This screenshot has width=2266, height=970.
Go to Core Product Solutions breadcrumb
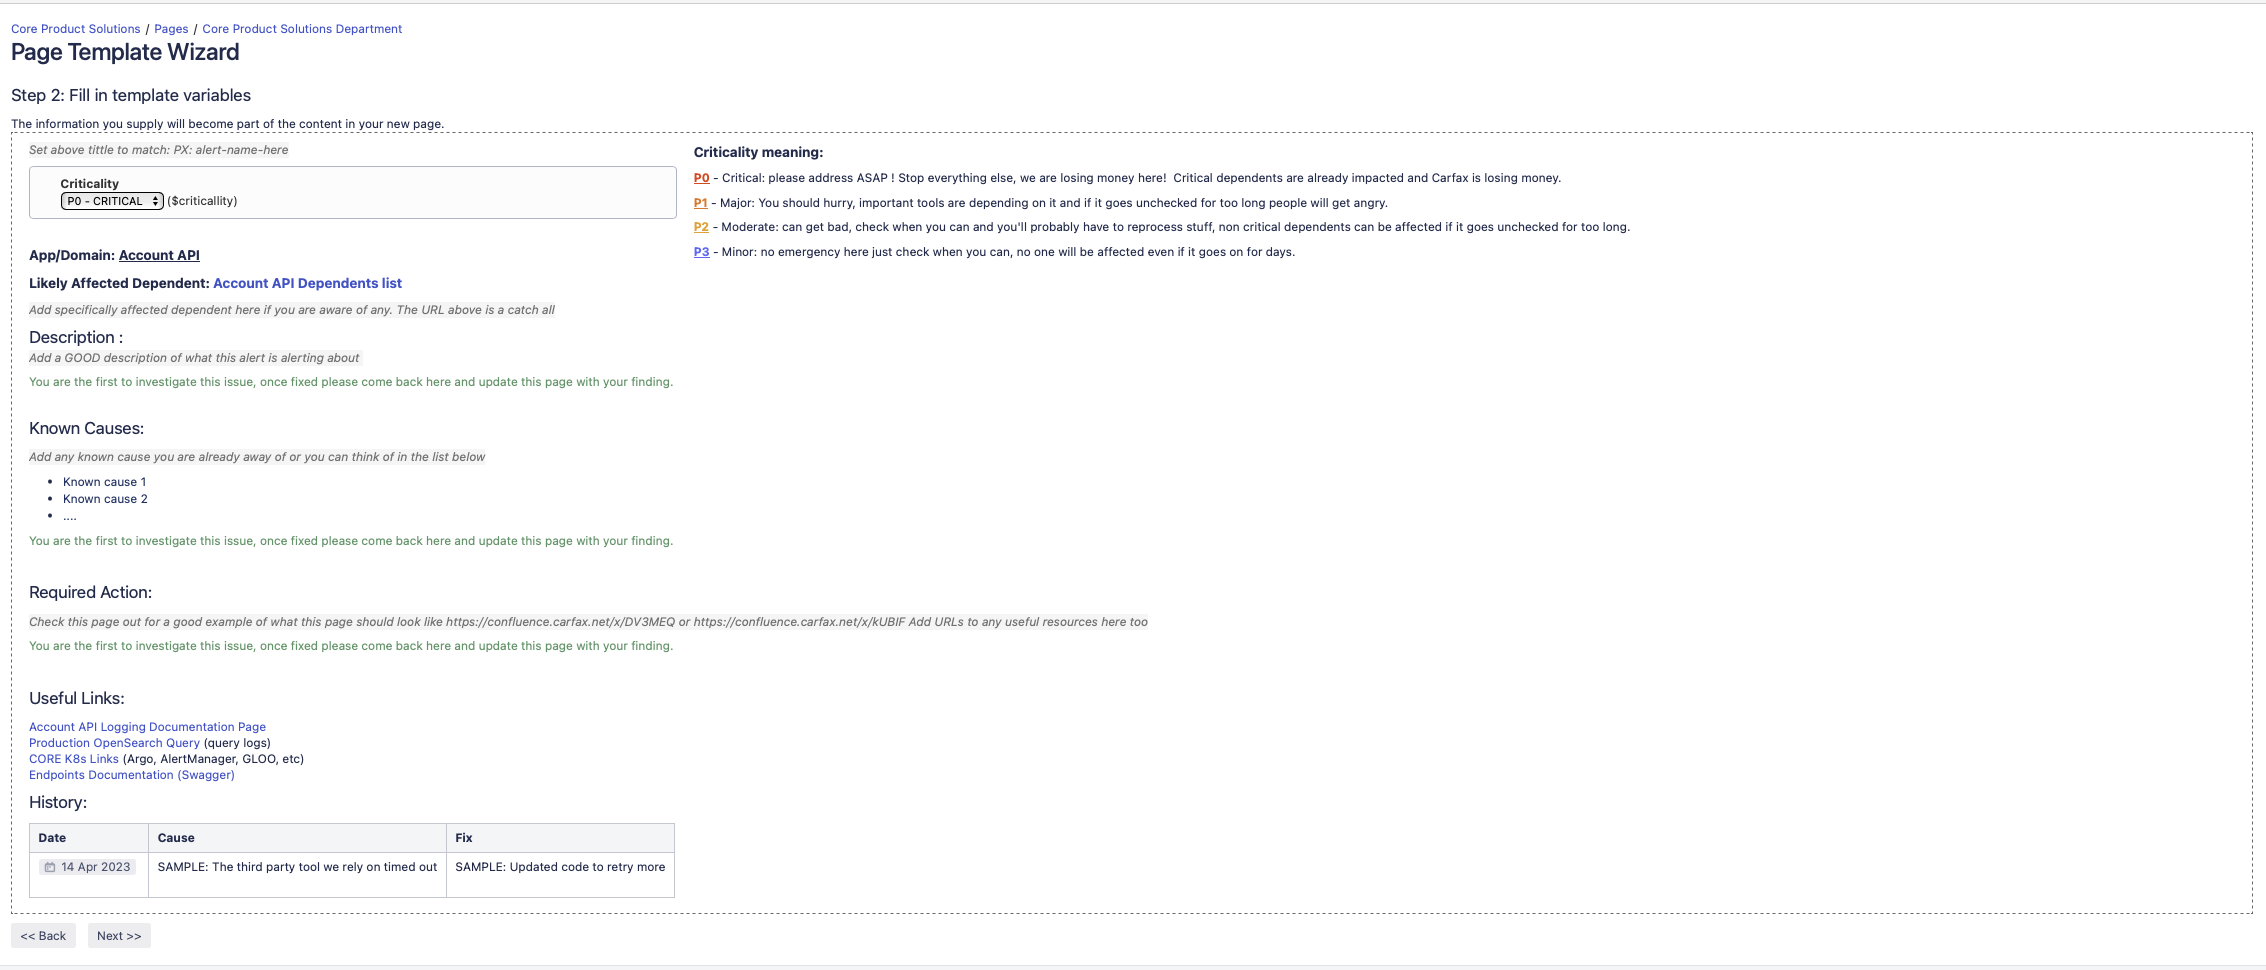tap(76, 29)
